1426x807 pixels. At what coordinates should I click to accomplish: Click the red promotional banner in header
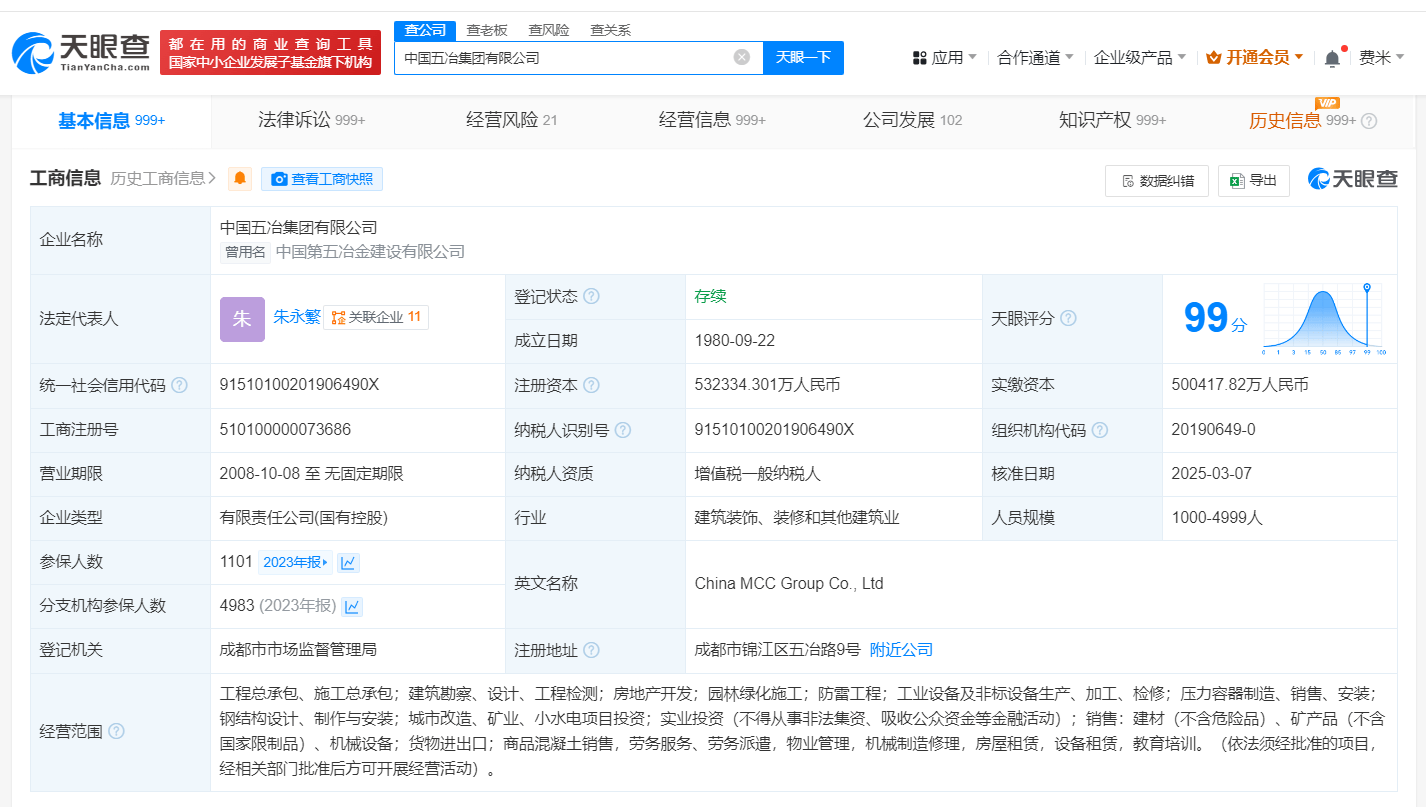[270, 52]
